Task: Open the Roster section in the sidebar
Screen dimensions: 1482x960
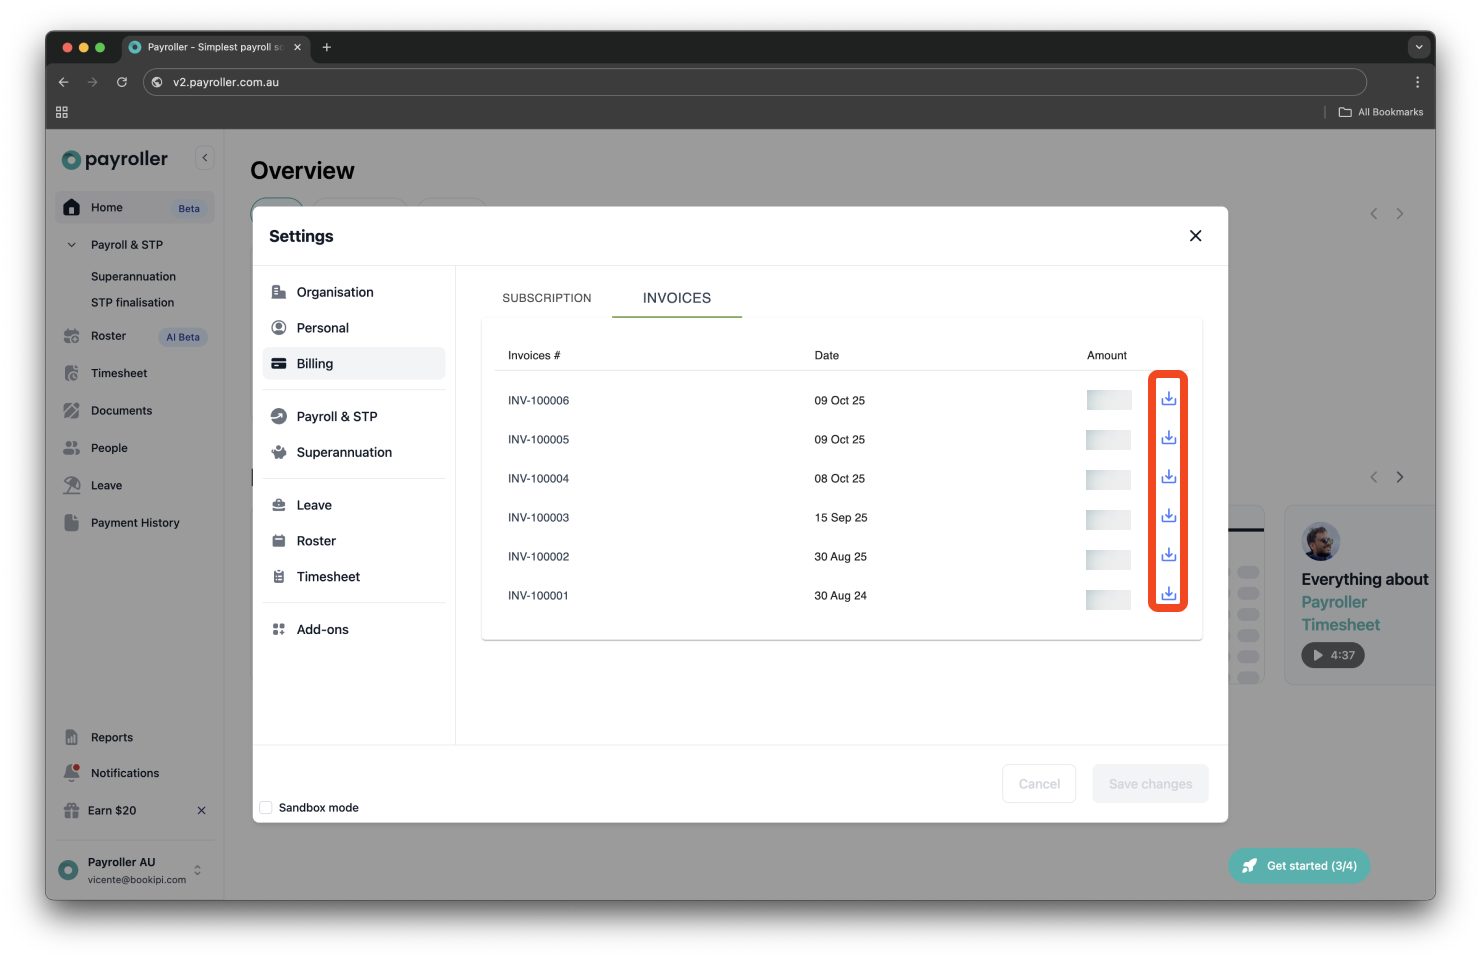Action: [106, 335]
